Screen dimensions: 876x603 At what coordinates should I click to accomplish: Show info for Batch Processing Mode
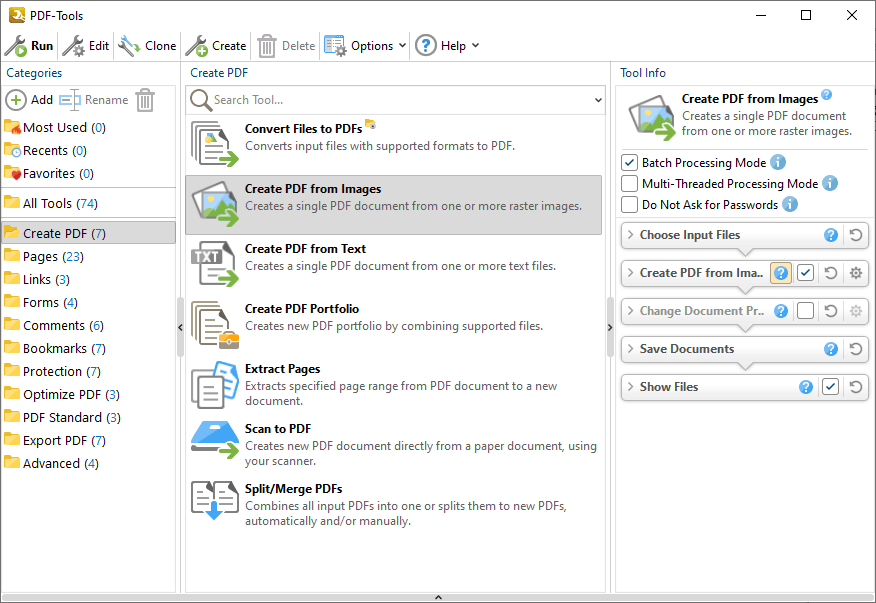[x=778, y=162]
